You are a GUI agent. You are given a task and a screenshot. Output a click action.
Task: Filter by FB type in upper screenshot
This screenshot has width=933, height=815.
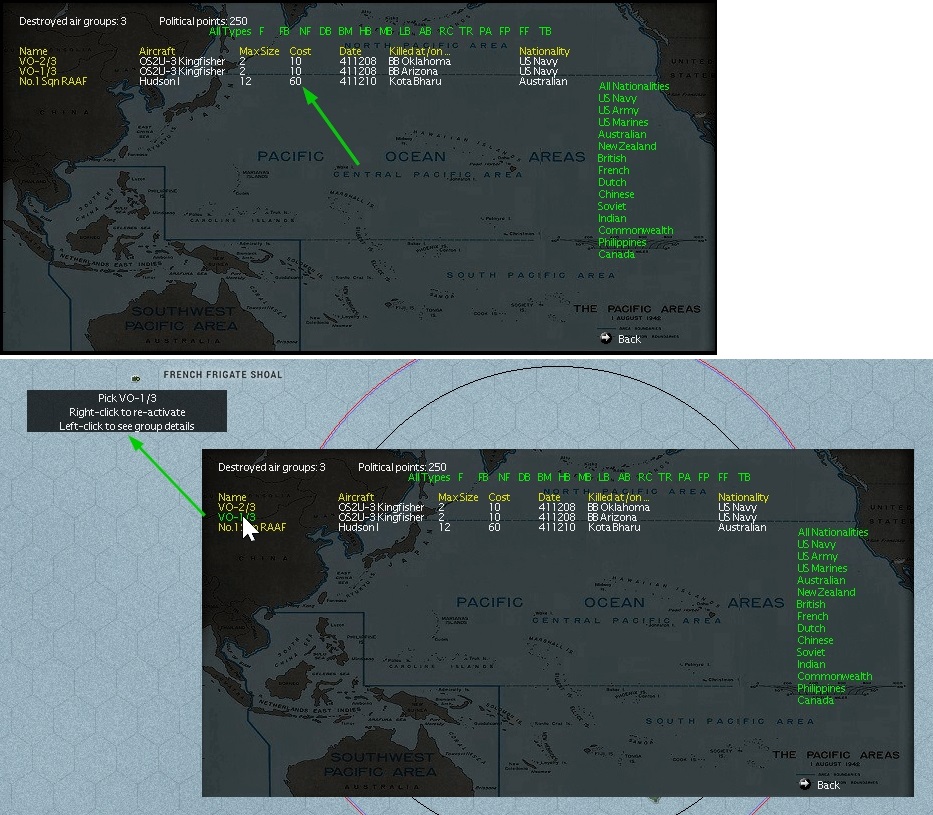click(284, 31)
